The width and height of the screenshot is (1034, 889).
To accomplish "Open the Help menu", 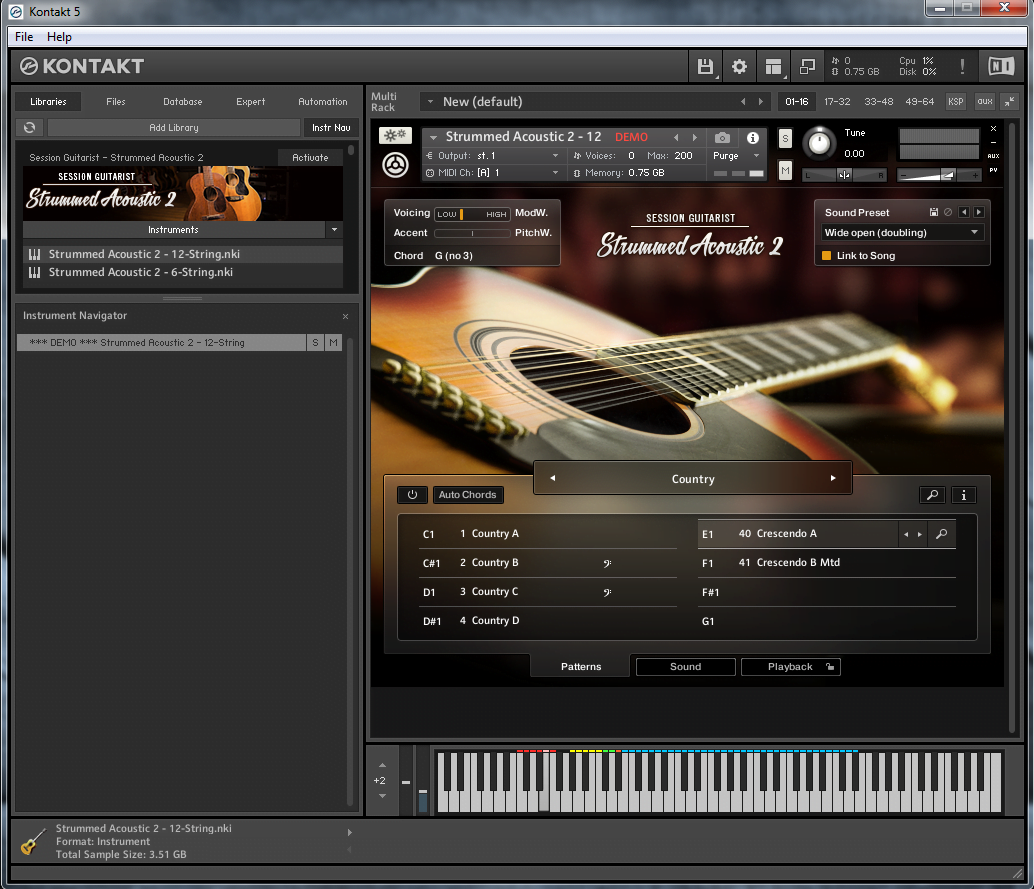I will click(x=59, y=37).
